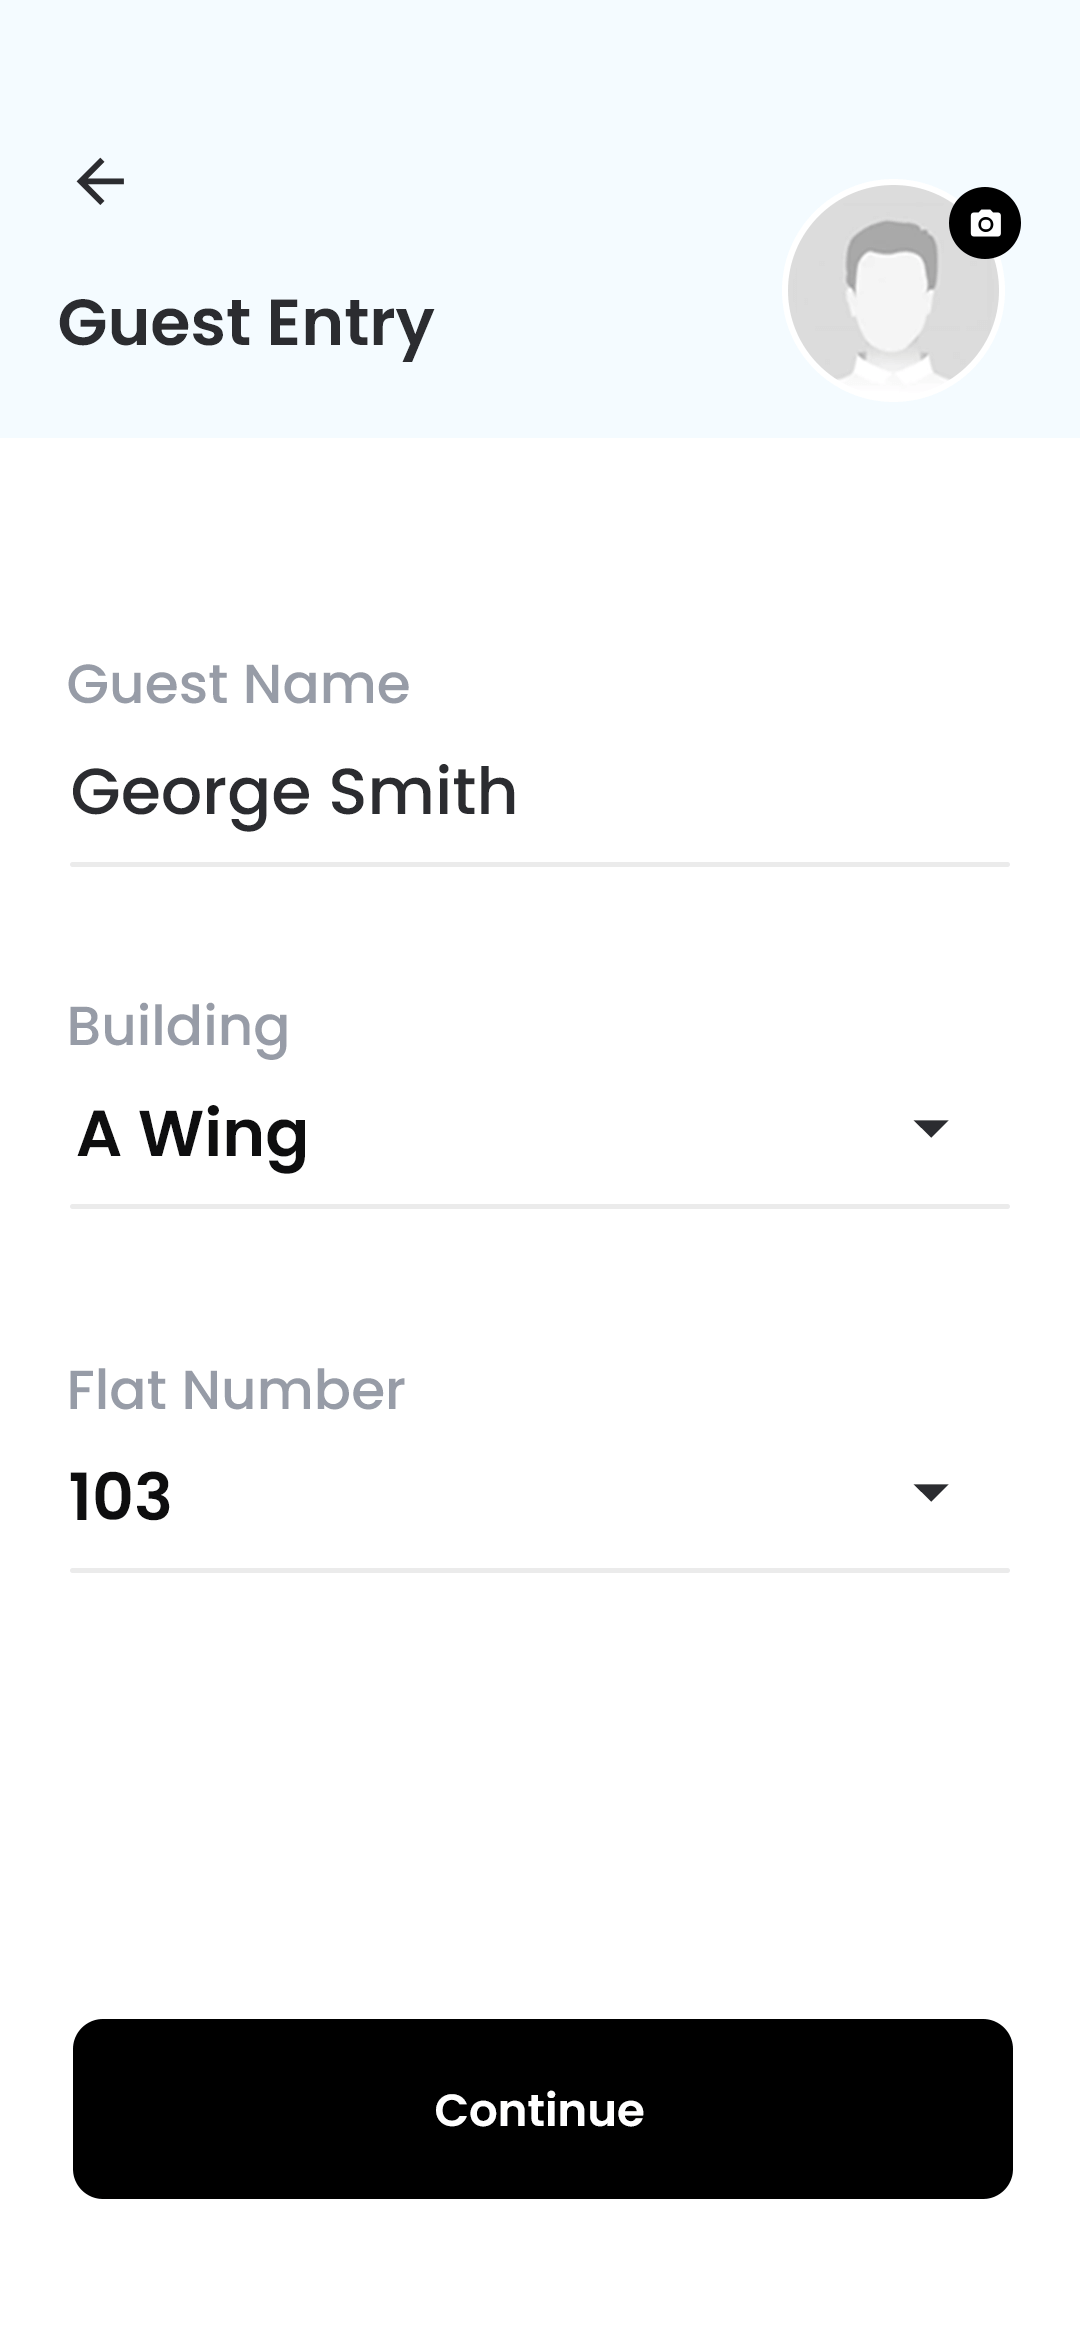Expand the Building dropdown arrow

(x=930, y=1128)
